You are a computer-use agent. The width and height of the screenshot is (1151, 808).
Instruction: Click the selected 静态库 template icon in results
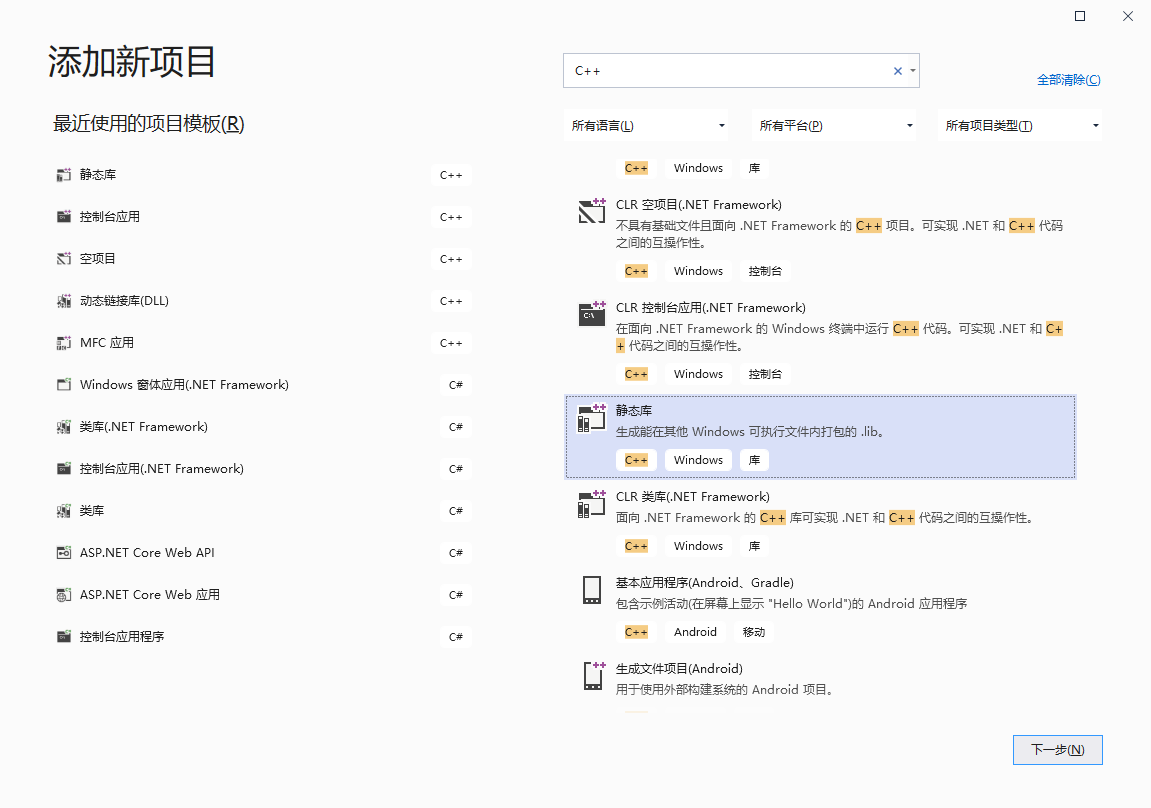pyautogui.click(x=592, y=418)
